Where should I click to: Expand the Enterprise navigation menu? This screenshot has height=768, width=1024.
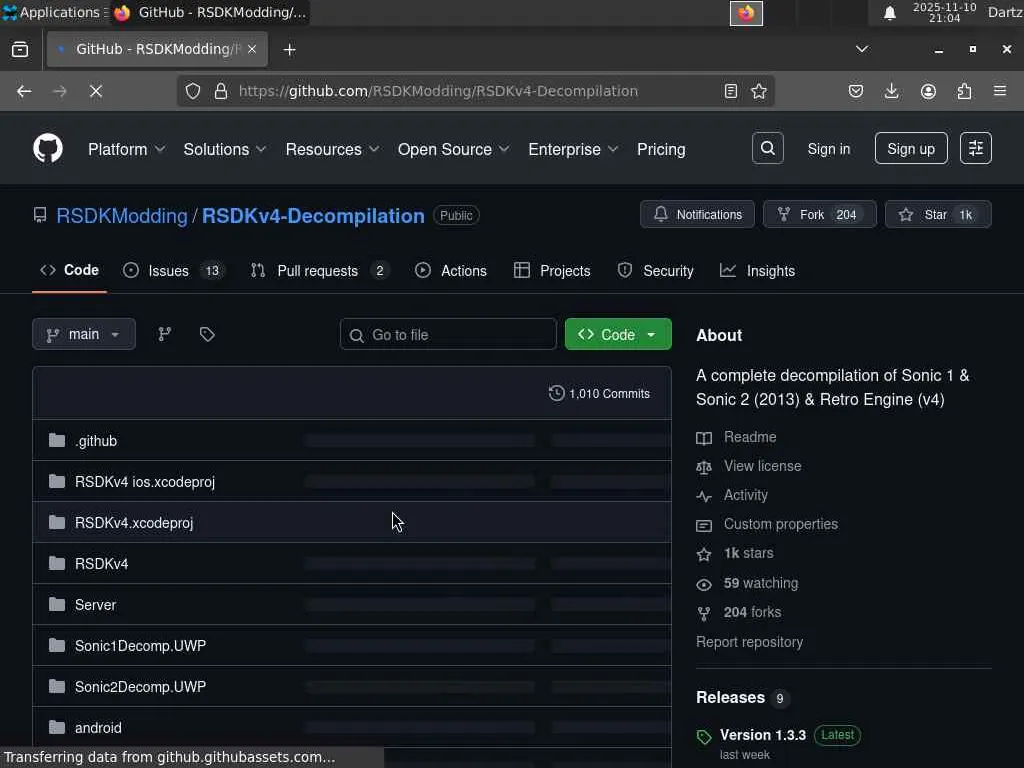573,149
